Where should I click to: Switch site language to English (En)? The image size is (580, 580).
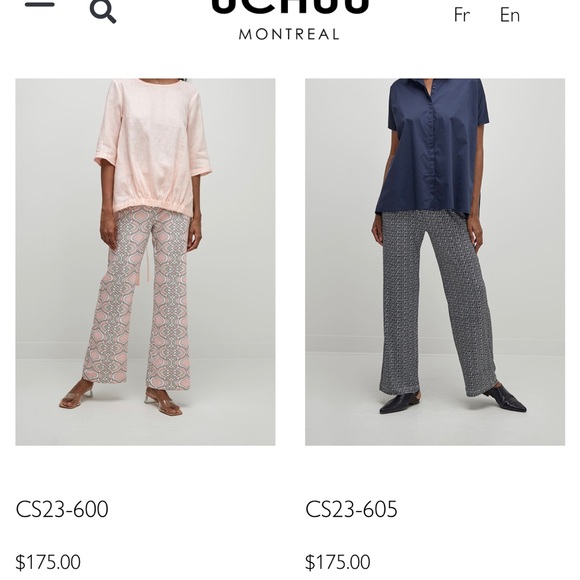510,15
